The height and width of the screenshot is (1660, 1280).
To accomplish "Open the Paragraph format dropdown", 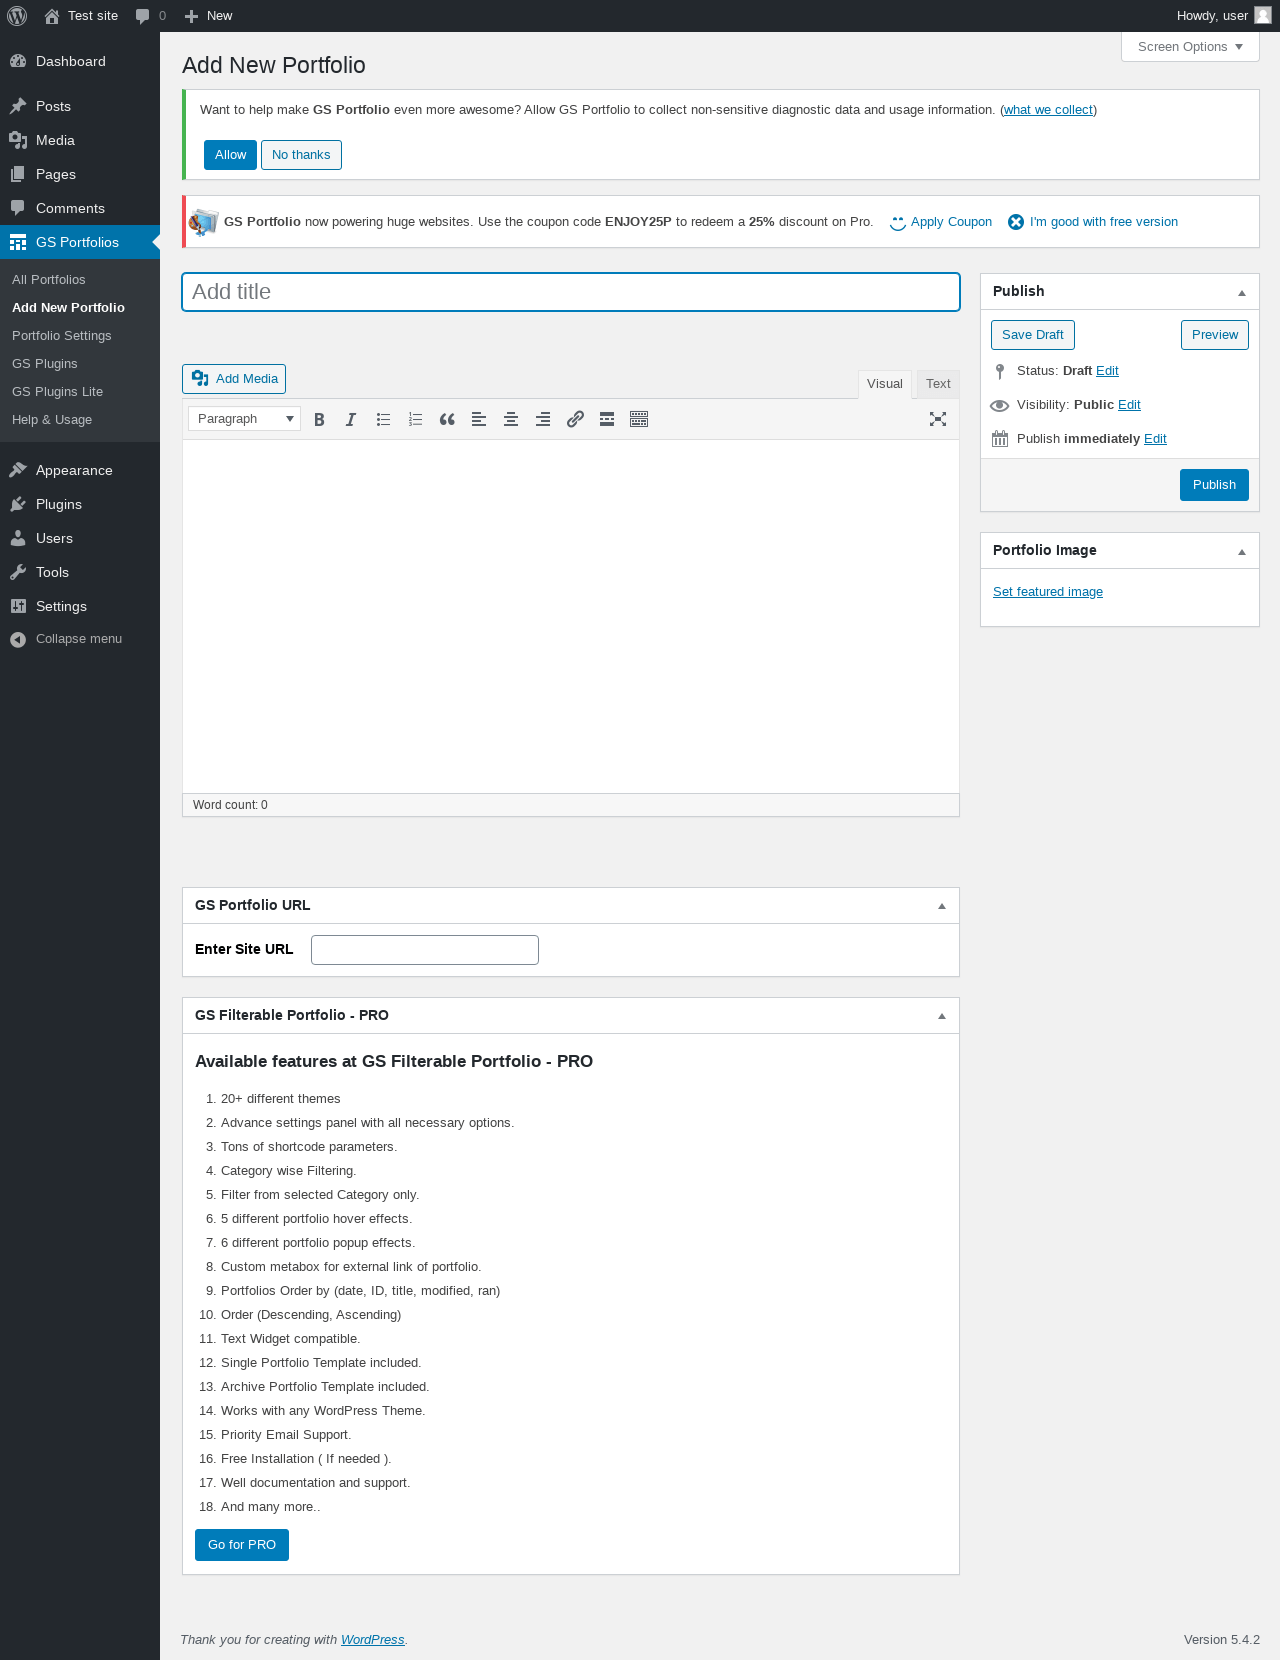I will tap(244, 419).
